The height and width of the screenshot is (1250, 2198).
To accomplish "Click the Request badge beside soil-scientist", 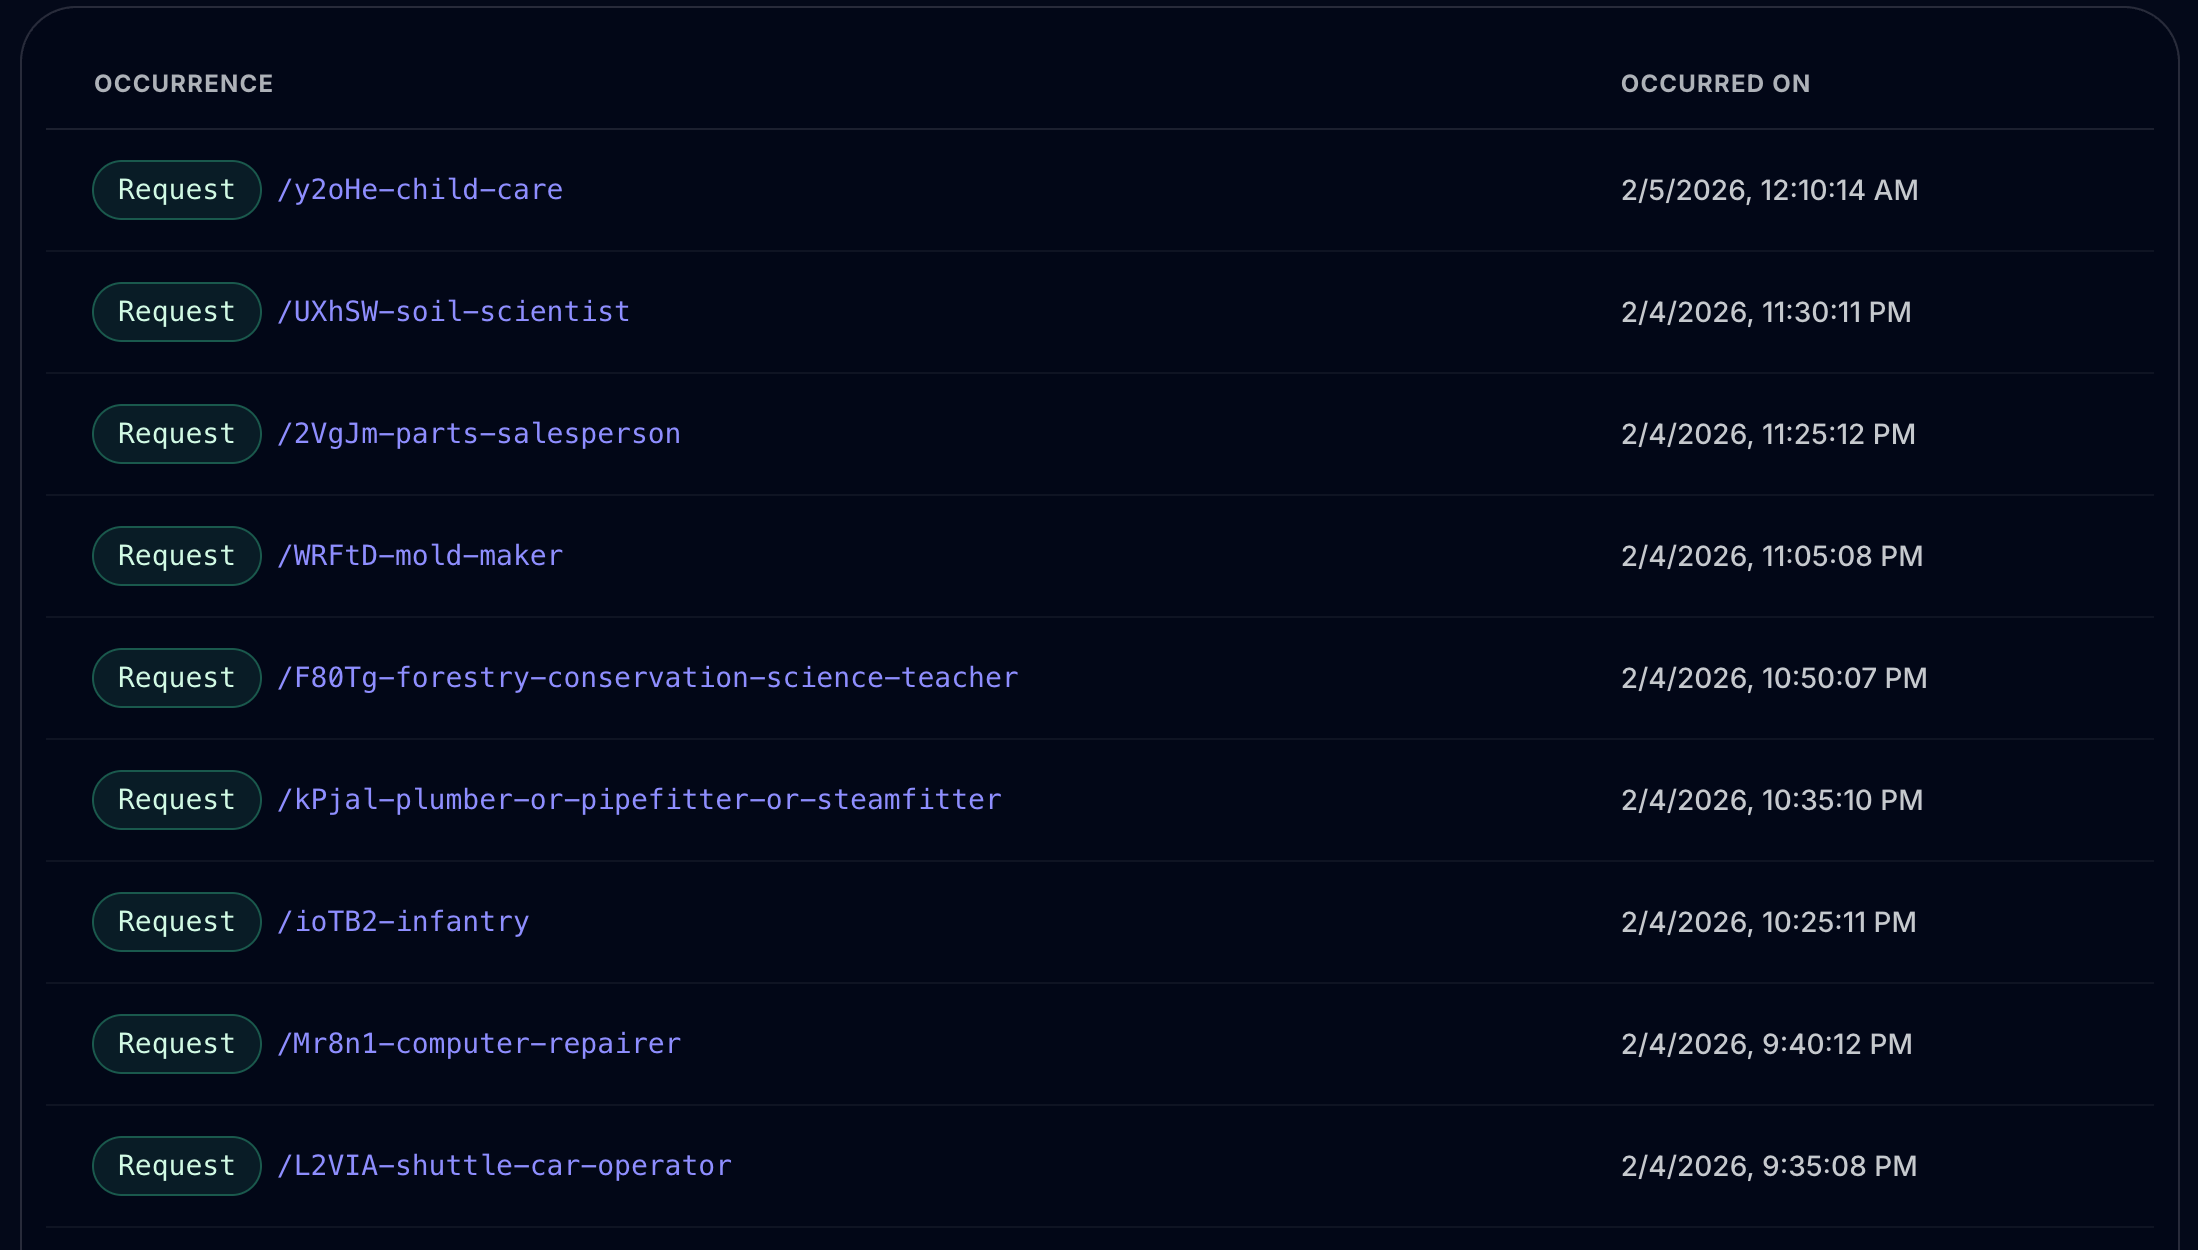I will click(177, 312).
